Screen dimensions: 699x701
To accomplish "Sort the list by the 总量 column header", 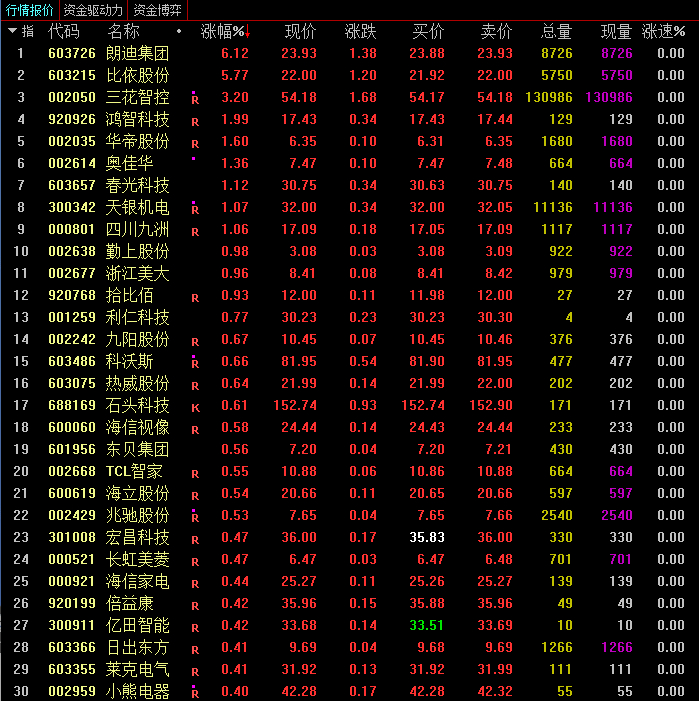I will (x=556, y=32).
